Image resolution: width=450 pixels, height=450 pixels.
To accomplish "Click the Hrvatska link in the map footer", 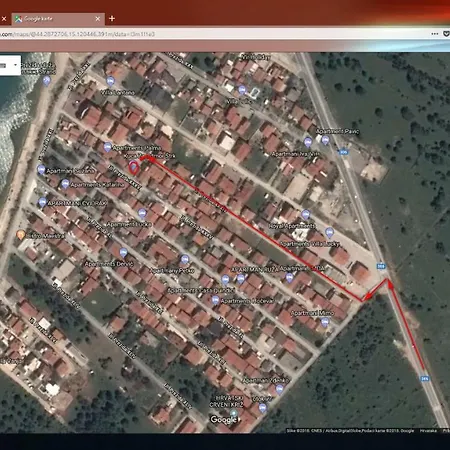I will 428,431.
